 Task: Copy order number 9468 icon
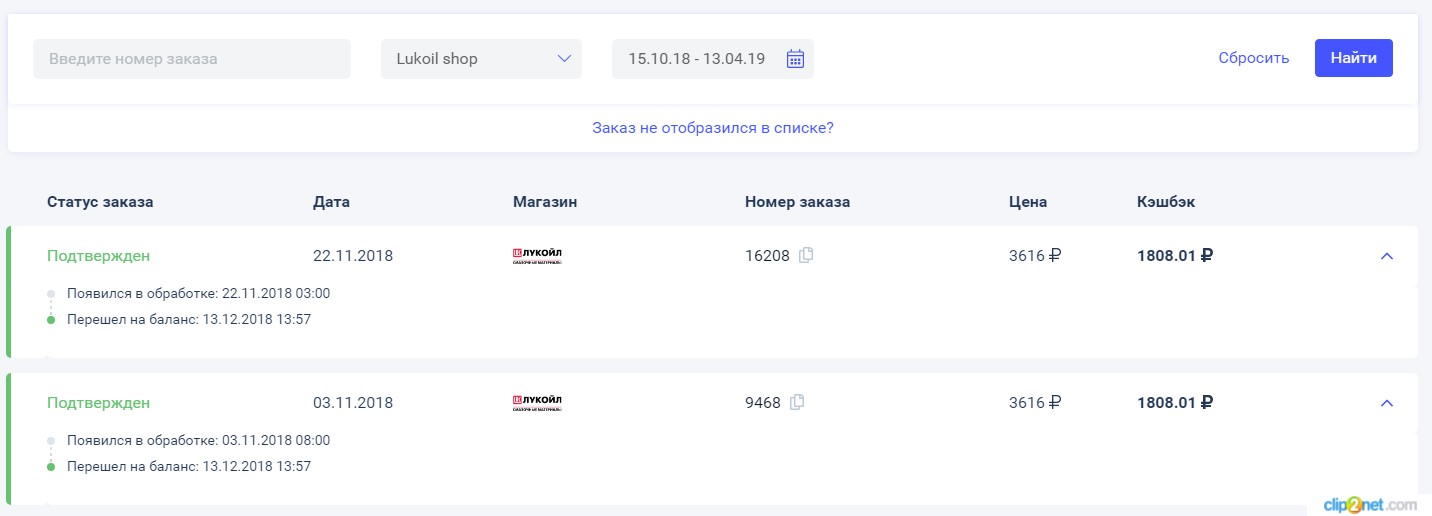pos(797,402)
